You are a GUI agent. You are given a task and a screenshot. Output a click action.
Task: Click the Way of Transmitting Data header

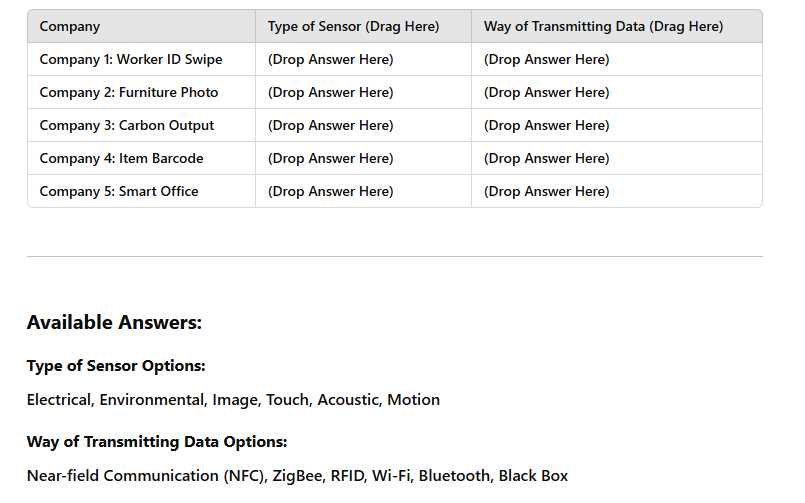(603, 26)
